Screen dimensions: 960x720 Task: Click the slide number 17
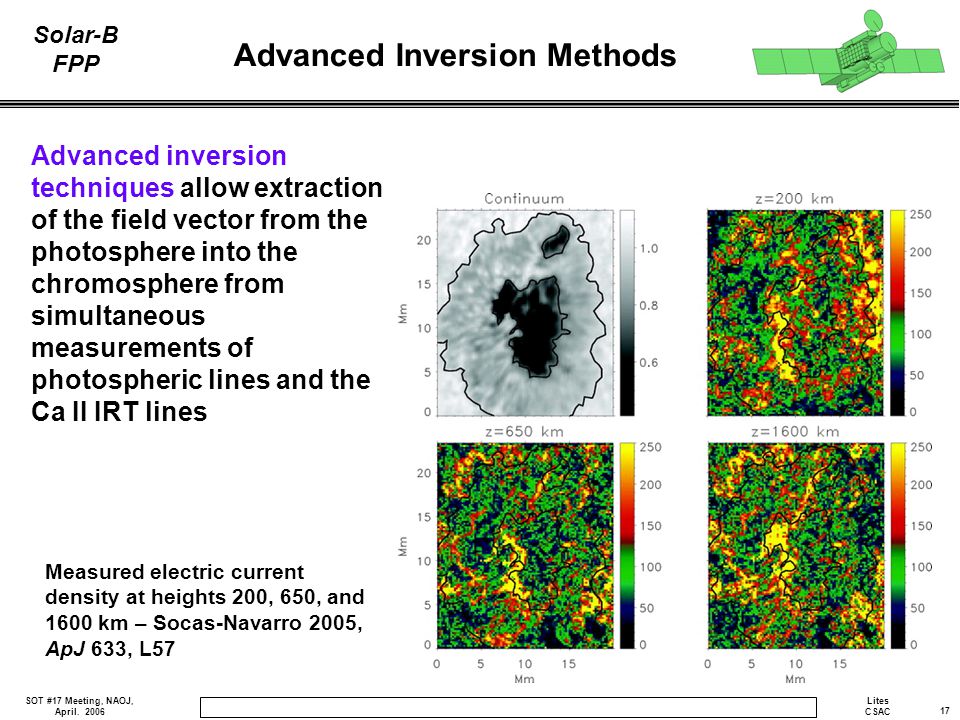point(945,711)
